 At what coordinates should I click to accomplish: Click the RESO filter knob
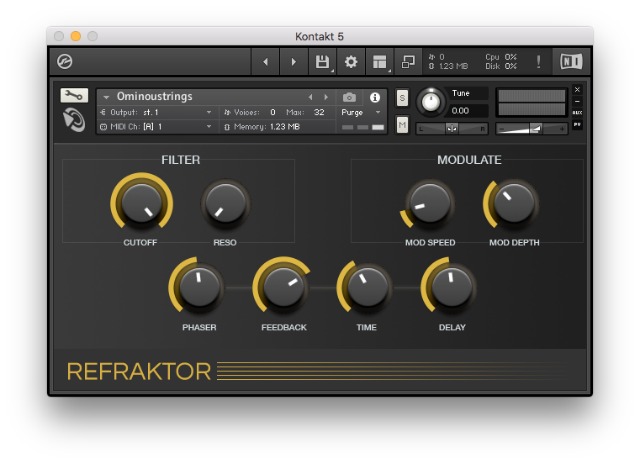pos(225,203)
